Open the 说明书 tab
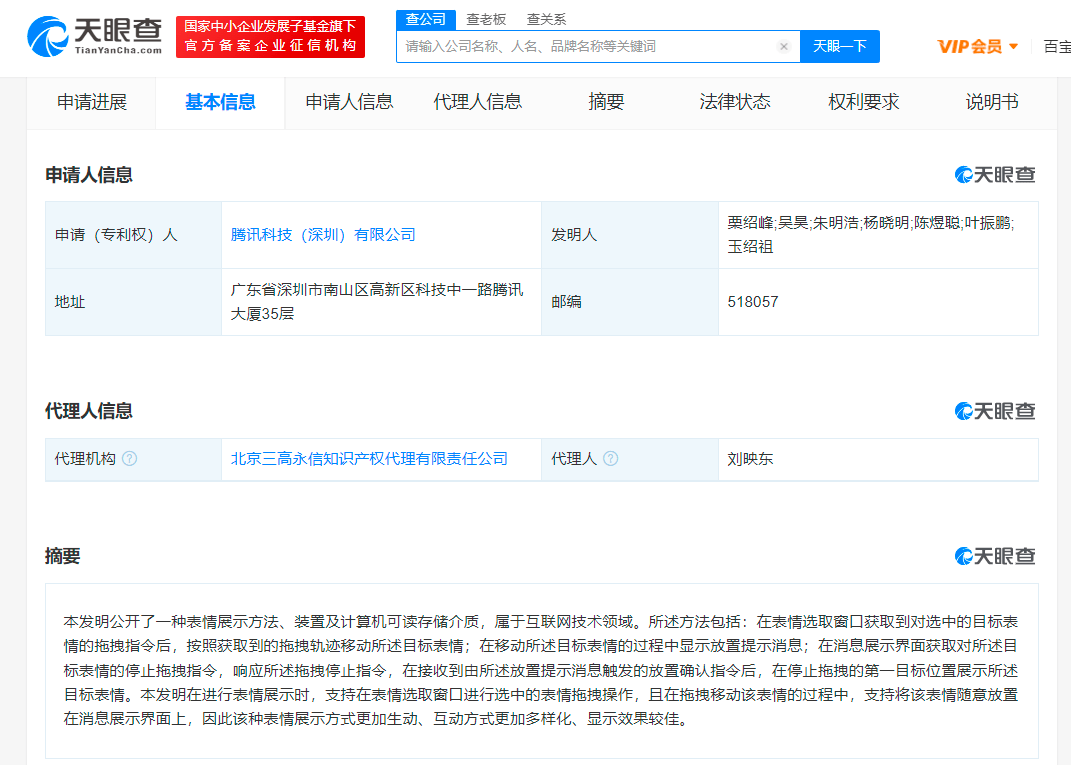 pyautogui.click(x=991, y=101)
